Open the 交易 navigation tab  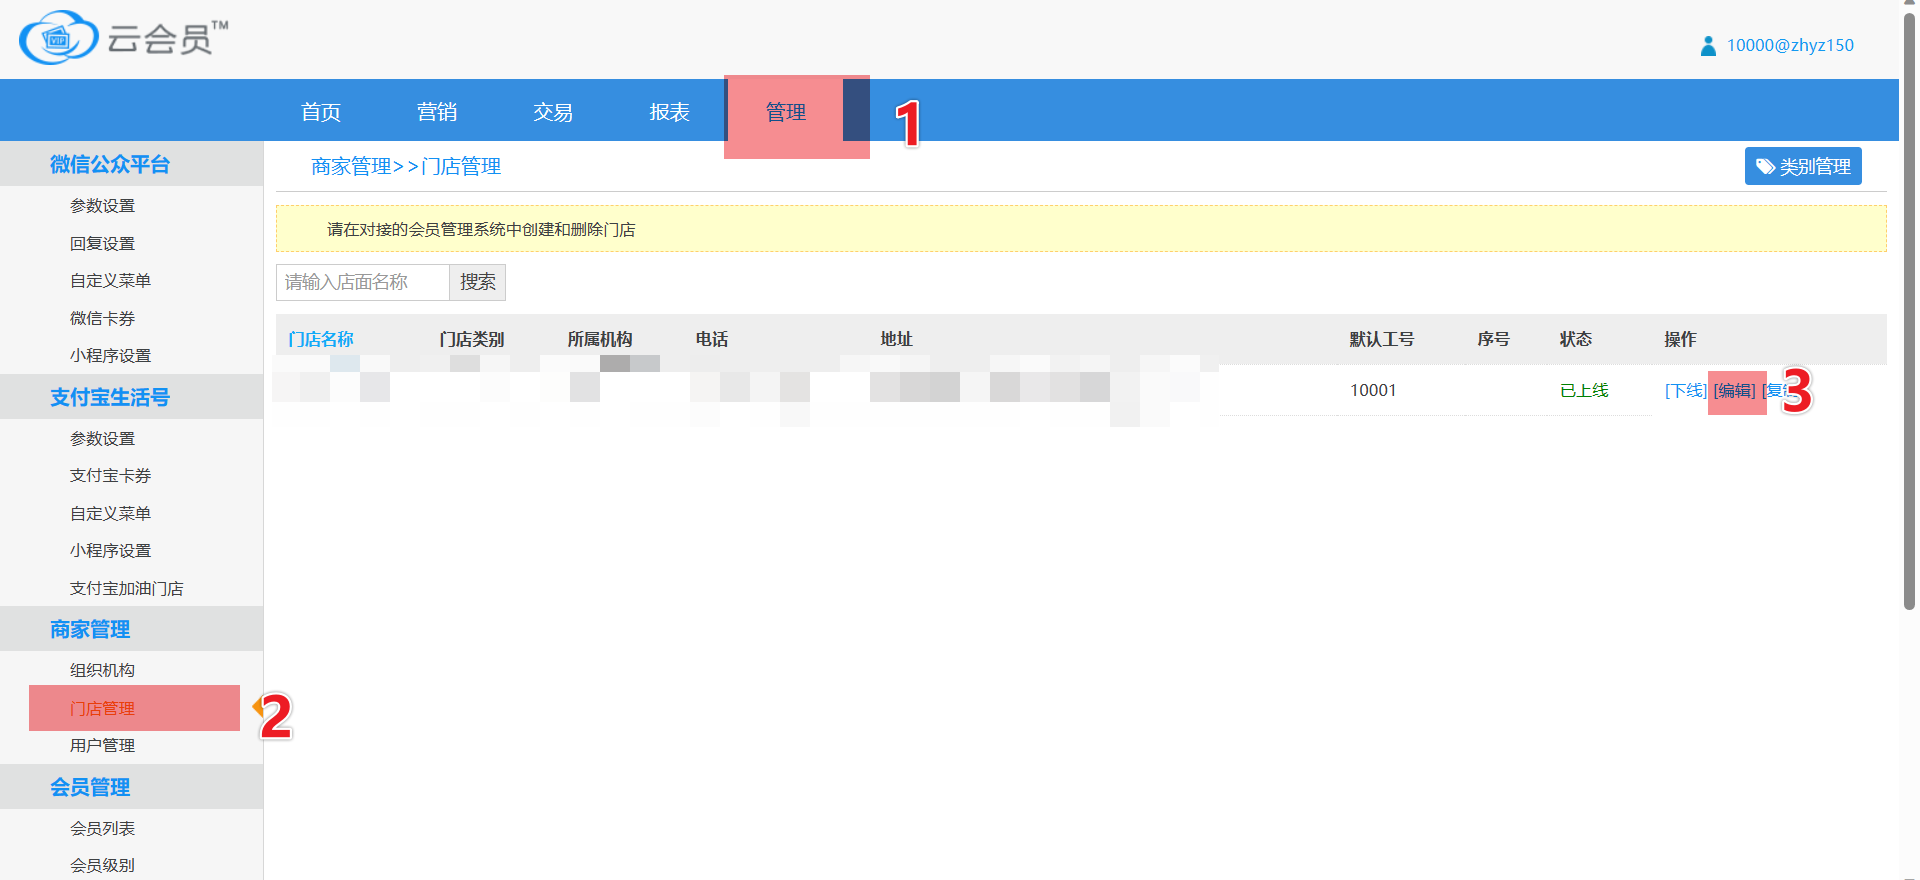tap(553, 112)
